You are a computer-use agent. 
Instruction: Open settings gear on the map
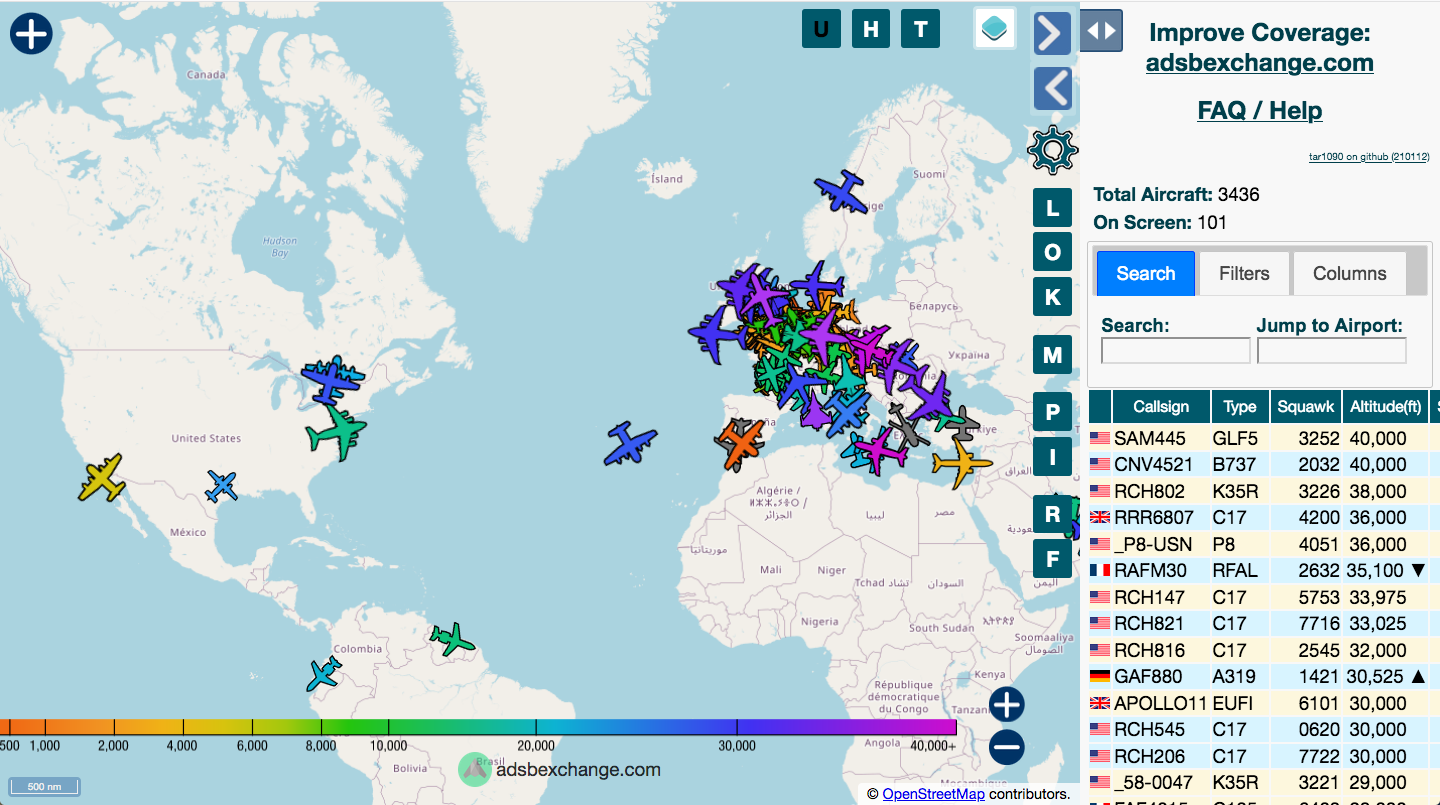1052,151
